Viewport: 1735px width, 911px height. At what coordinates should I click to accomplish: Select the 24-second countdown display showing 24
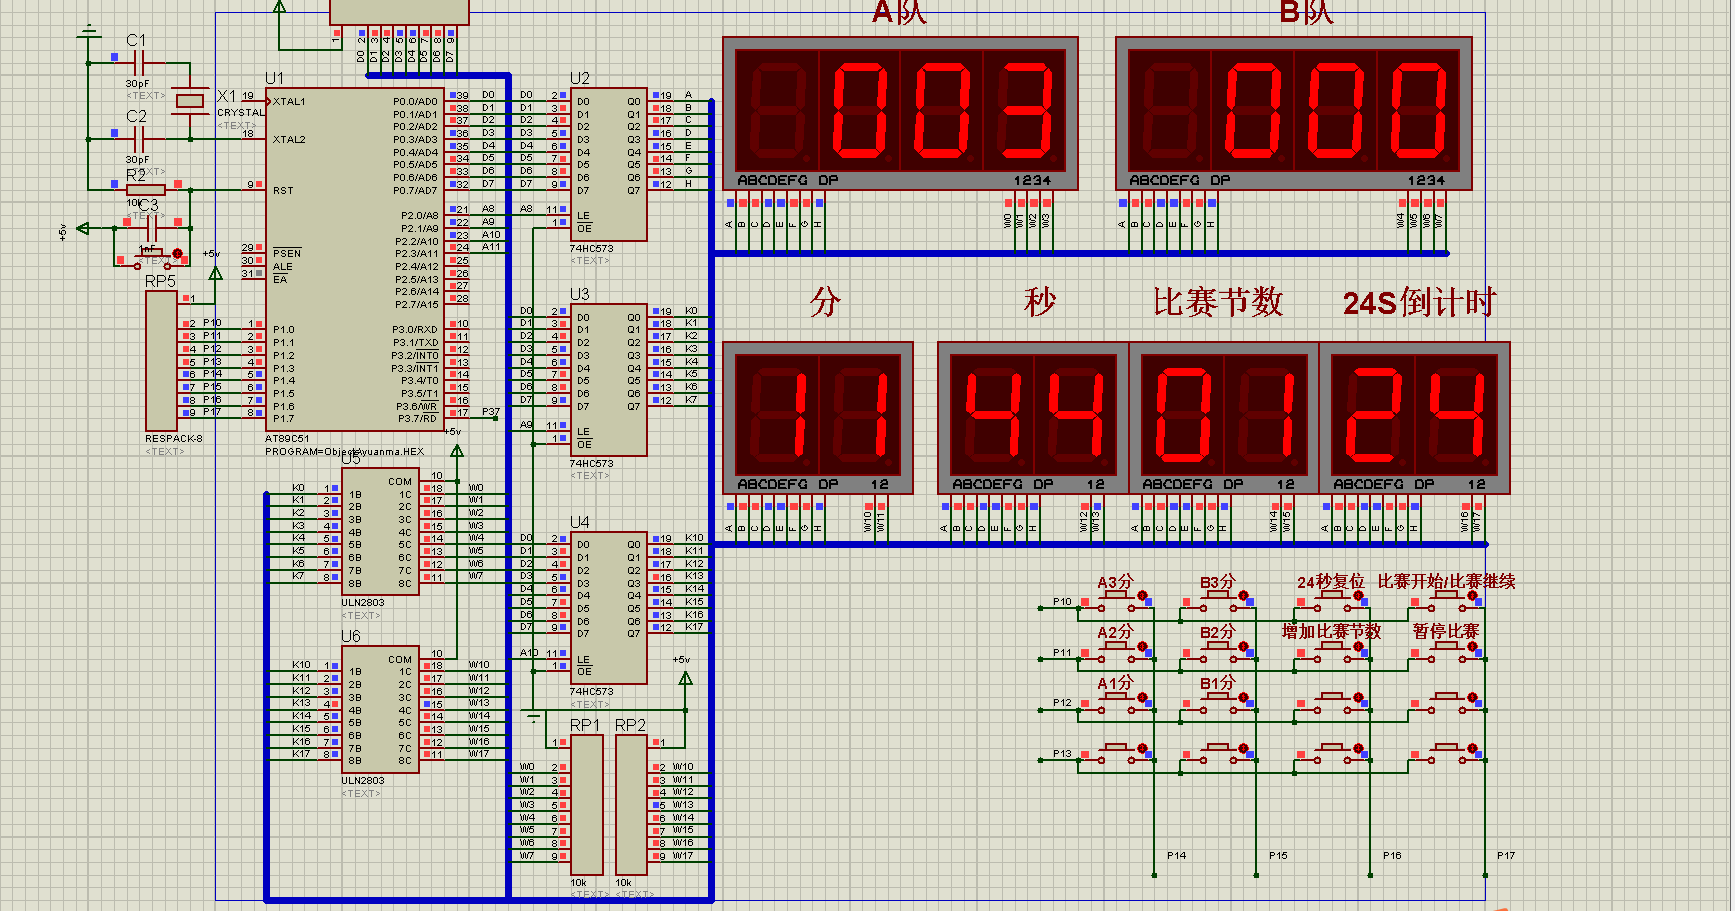click(1415, 418)
